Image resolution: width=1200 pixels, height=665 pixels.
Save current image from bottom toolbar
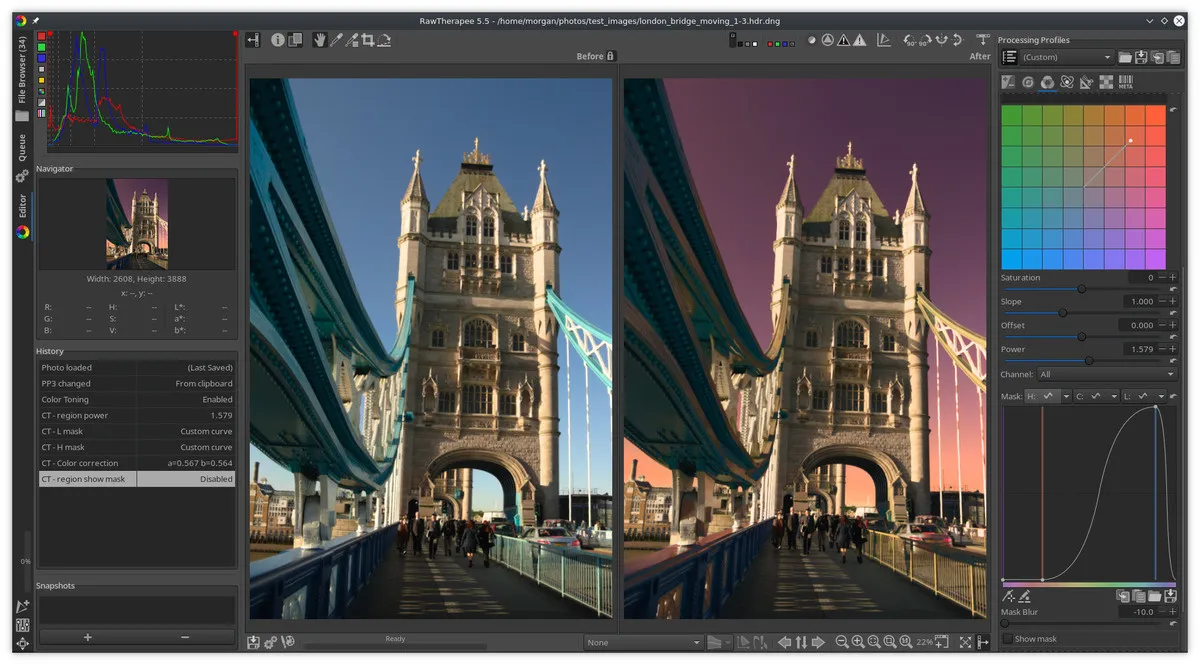coord(254,642)
